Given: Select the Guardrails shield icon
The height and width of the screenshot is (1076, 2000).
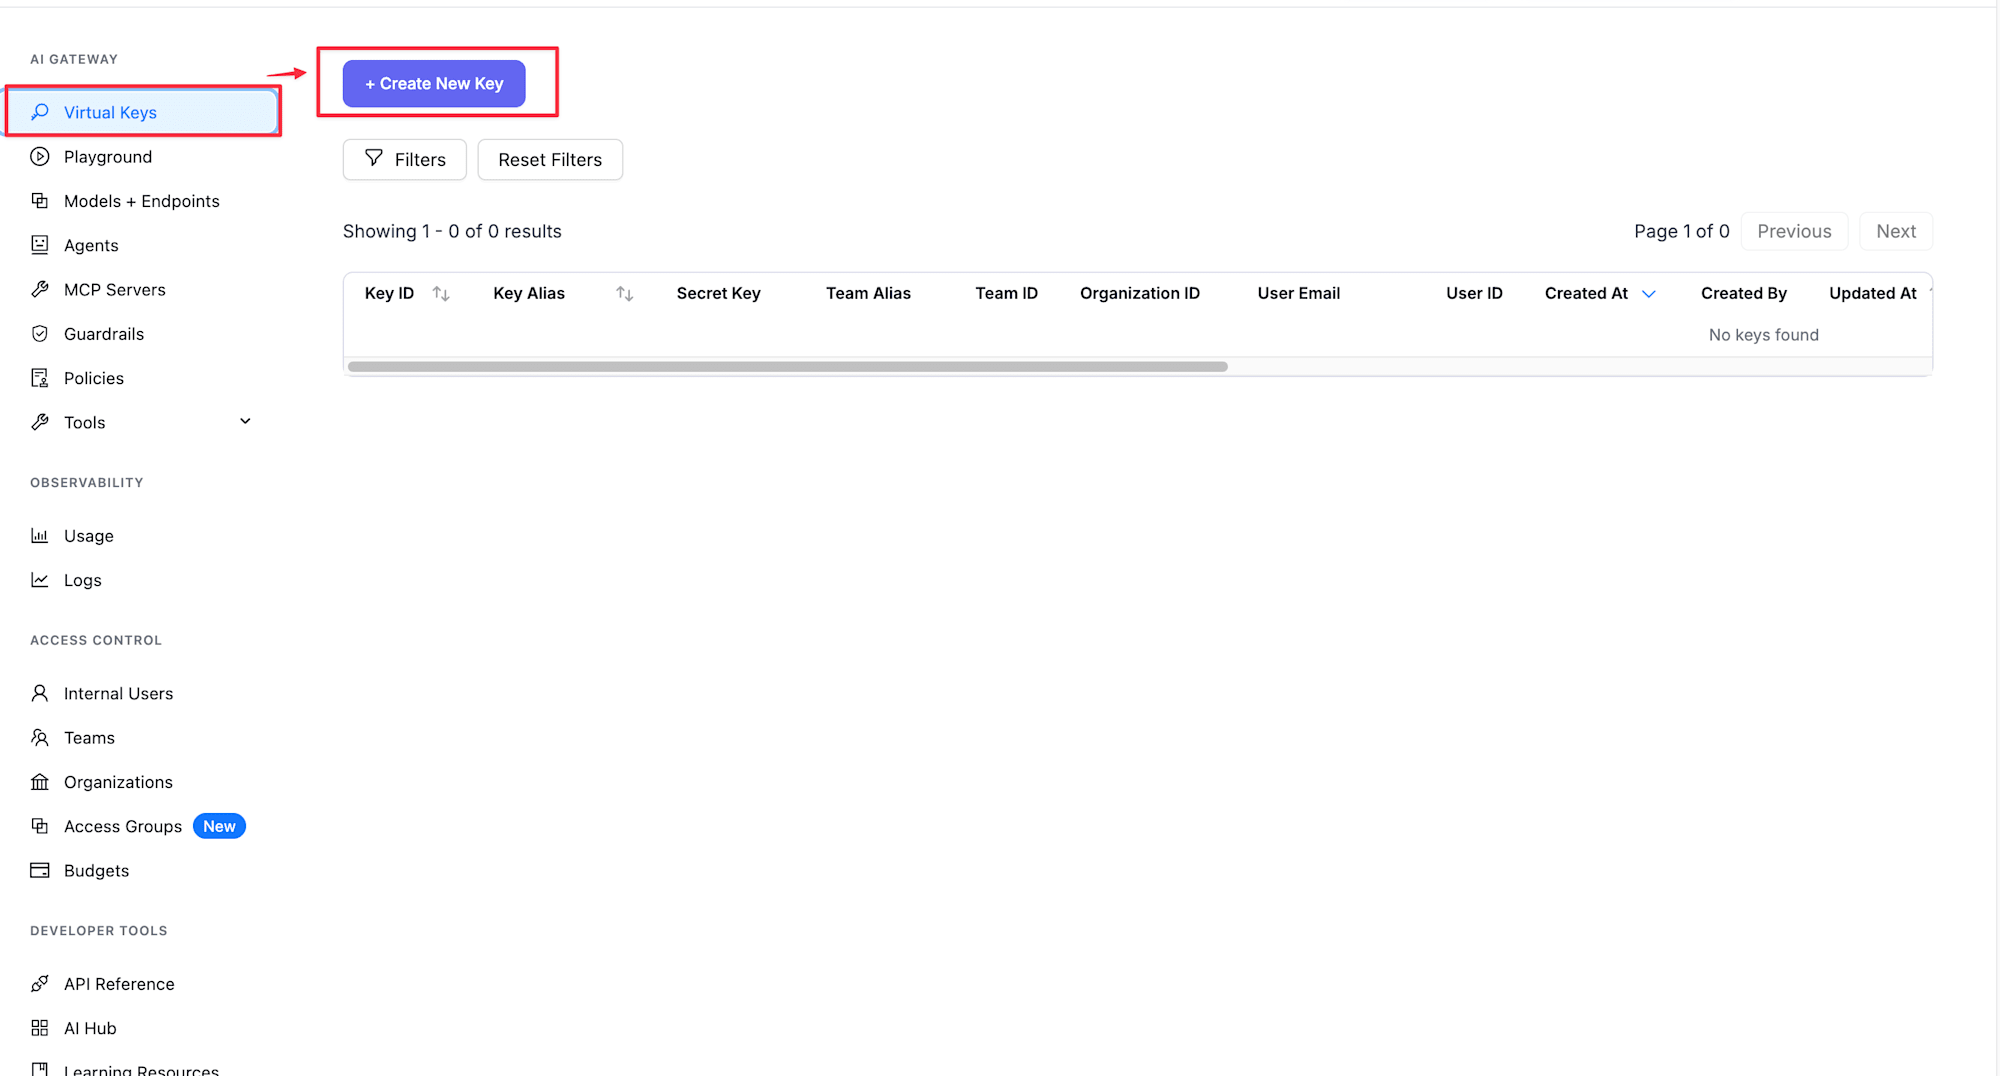Looking at the screenshot, I should tap(40, 333).
